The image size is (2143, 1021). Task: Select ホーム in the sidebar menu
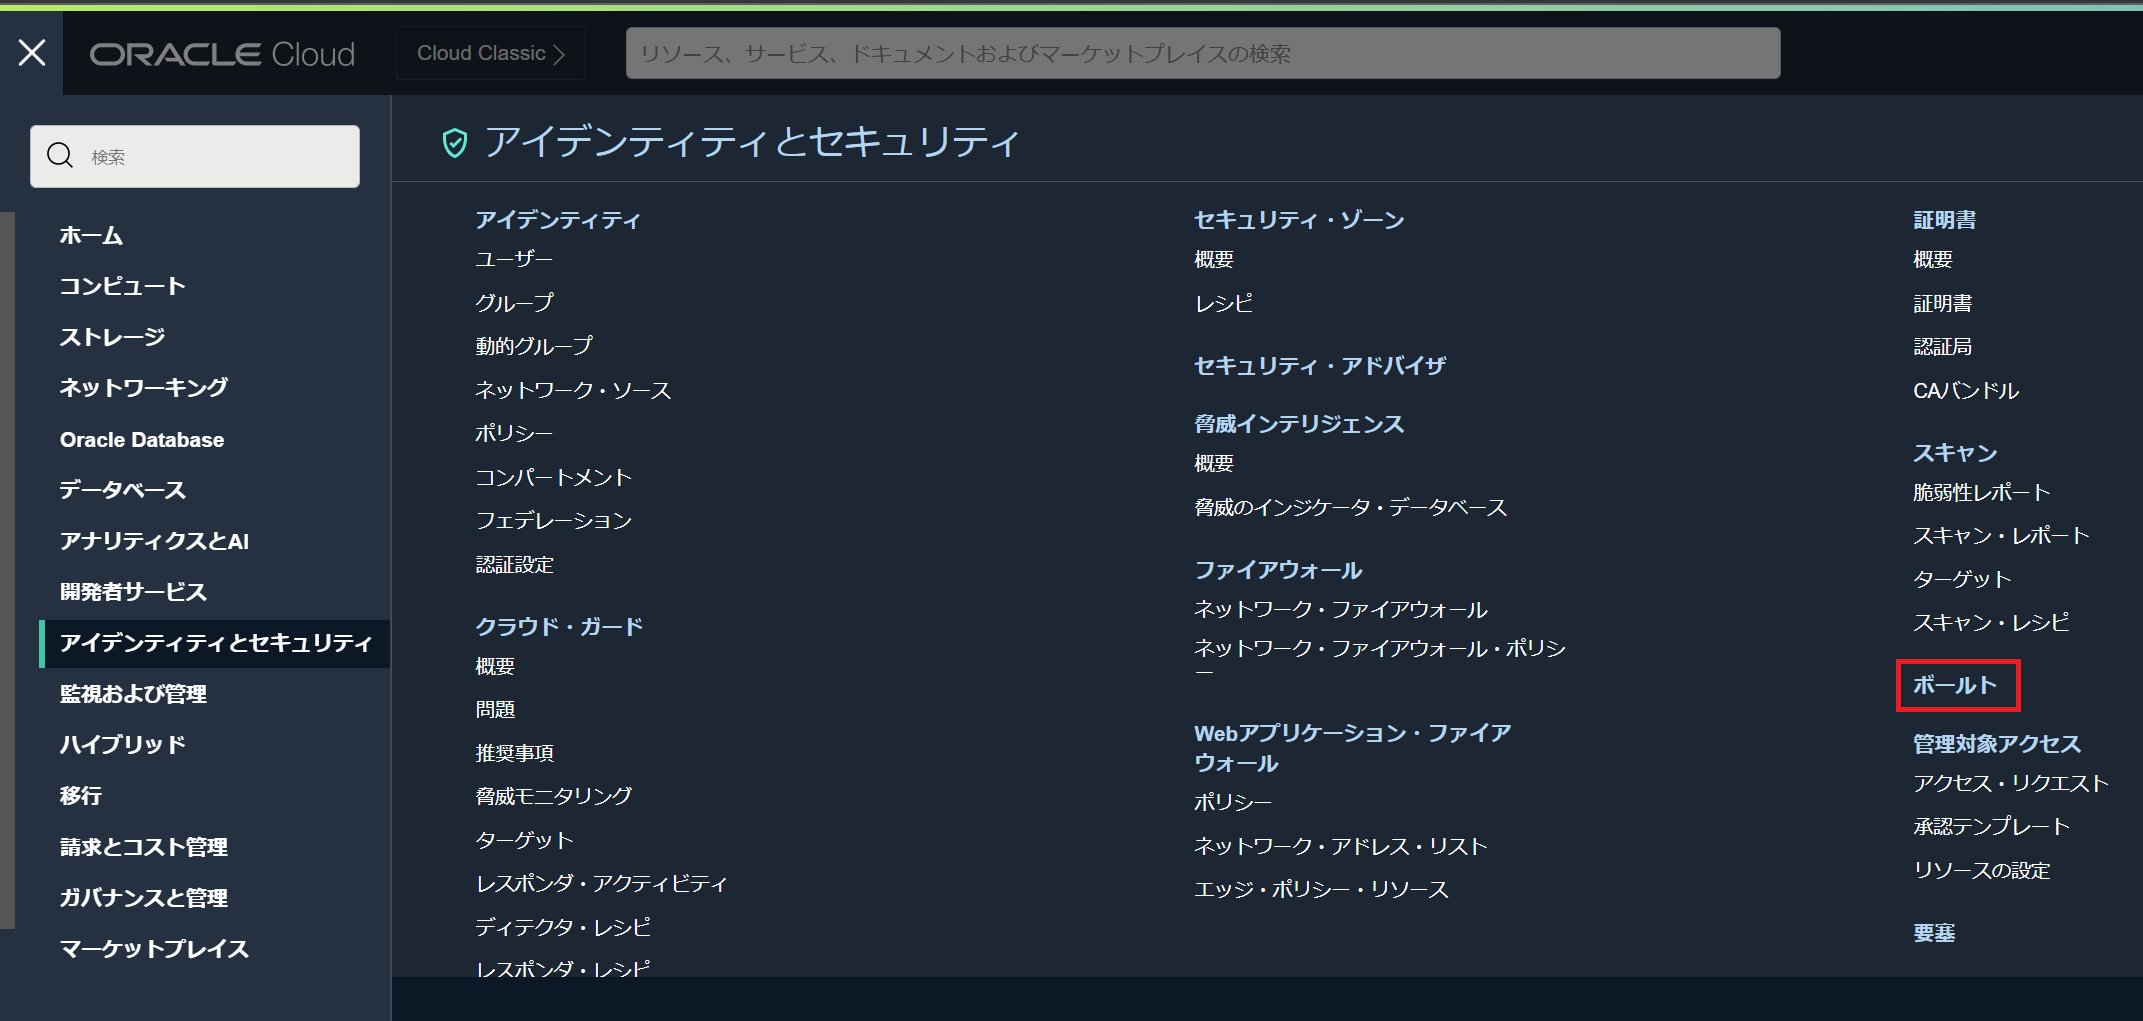tap(91, 236)
